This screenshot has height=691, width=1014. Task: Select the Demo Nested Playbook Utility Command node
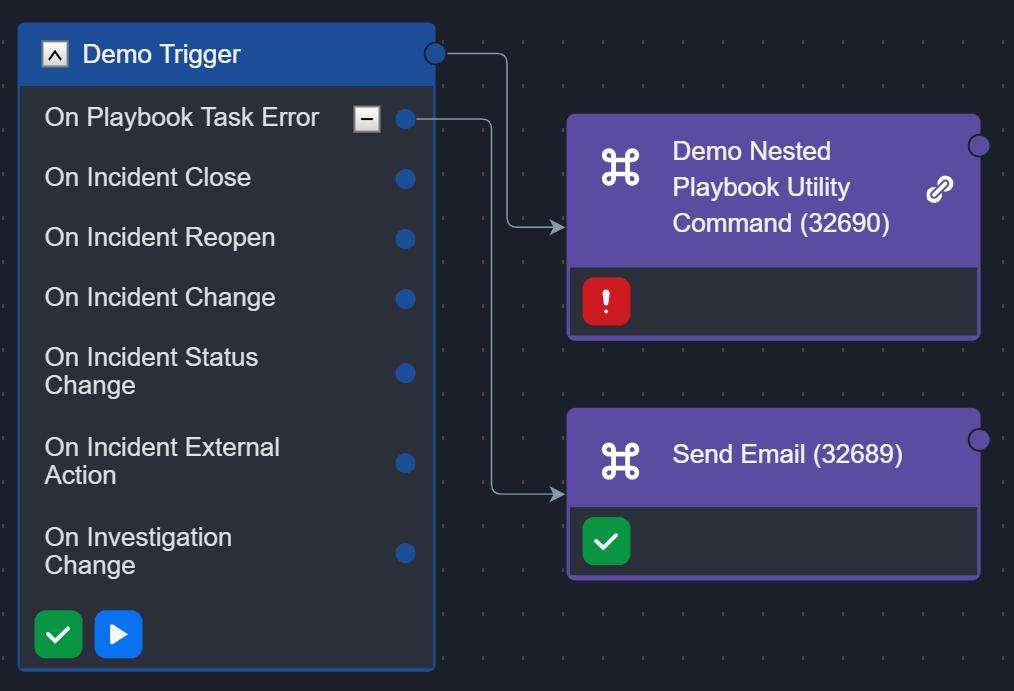[780, 188]
